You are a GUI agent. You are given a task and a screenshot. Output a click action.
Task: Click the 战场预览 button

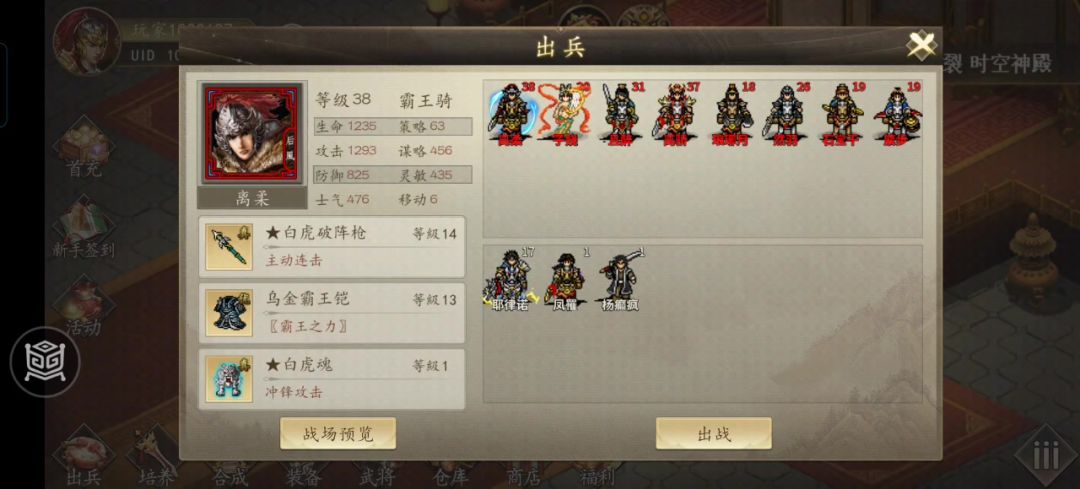(338, 433)
